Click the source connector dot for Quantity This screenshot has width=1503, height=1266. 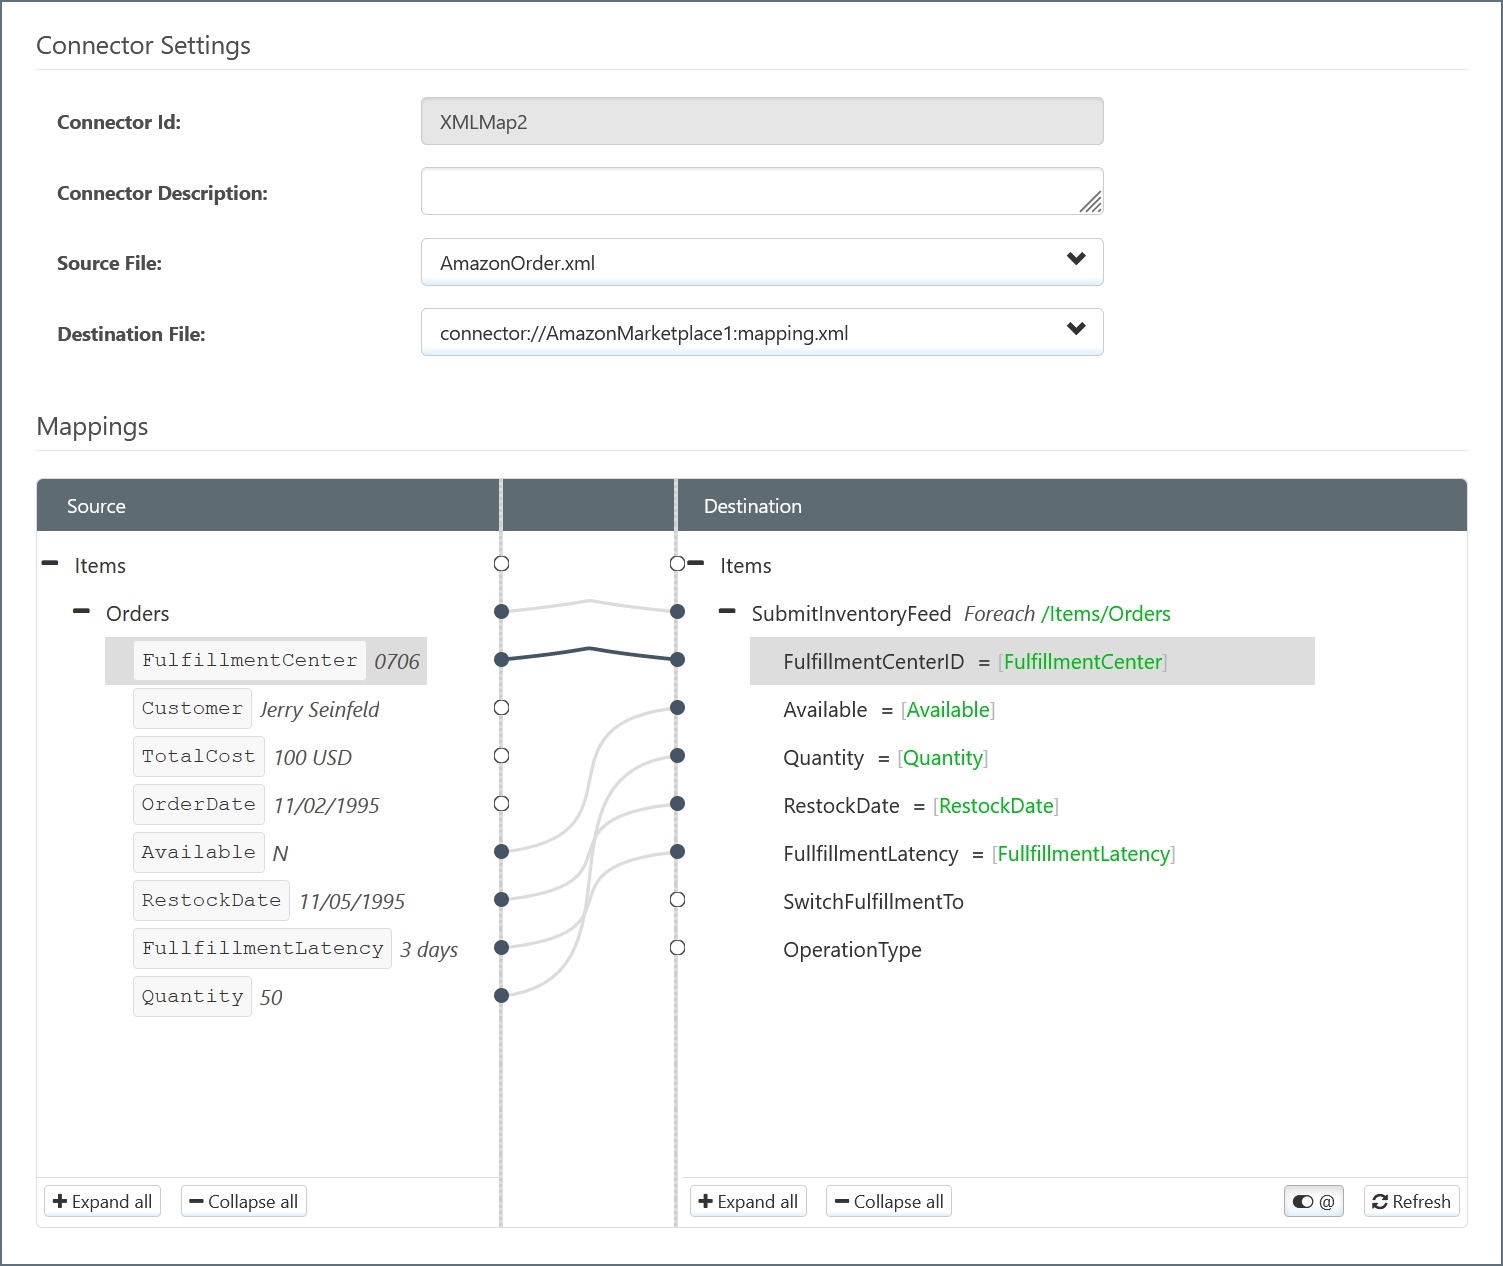[502, 996]
